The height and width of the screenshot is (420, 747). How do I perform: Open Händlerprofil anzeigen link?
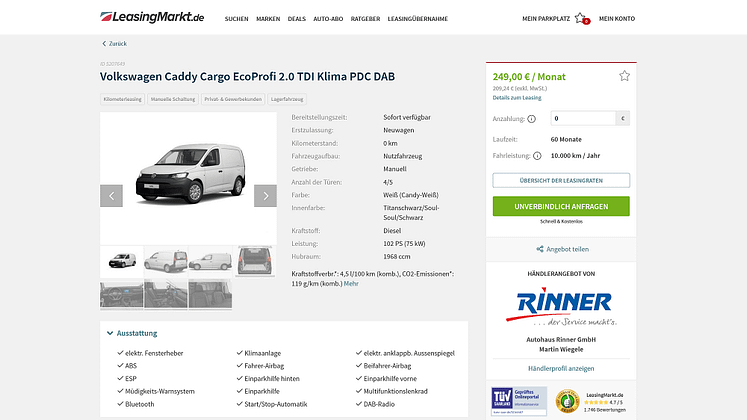tap(561, 368)
